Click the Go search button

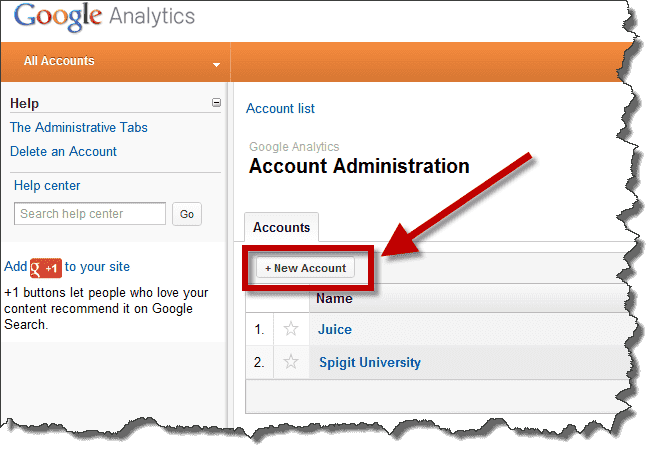click(187, 214)
